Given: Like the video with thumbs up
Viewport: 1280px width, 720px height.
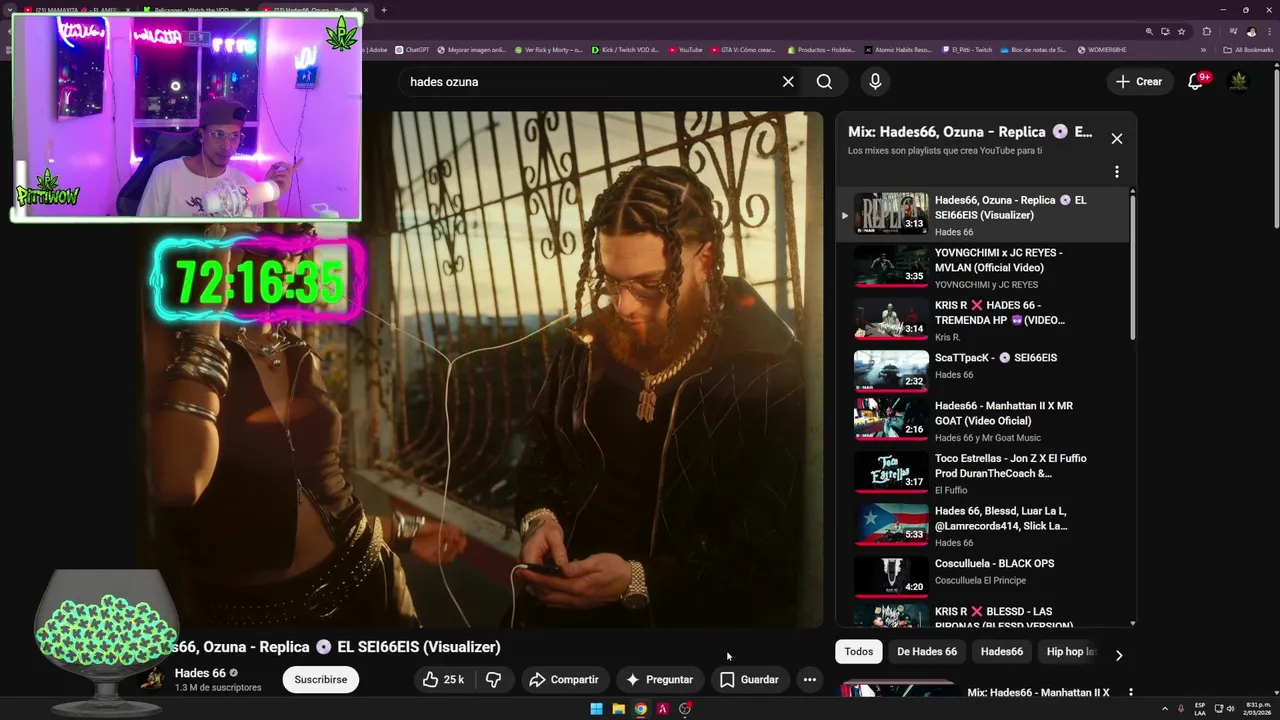Looking at the screenshot, I should pos(443,680).
